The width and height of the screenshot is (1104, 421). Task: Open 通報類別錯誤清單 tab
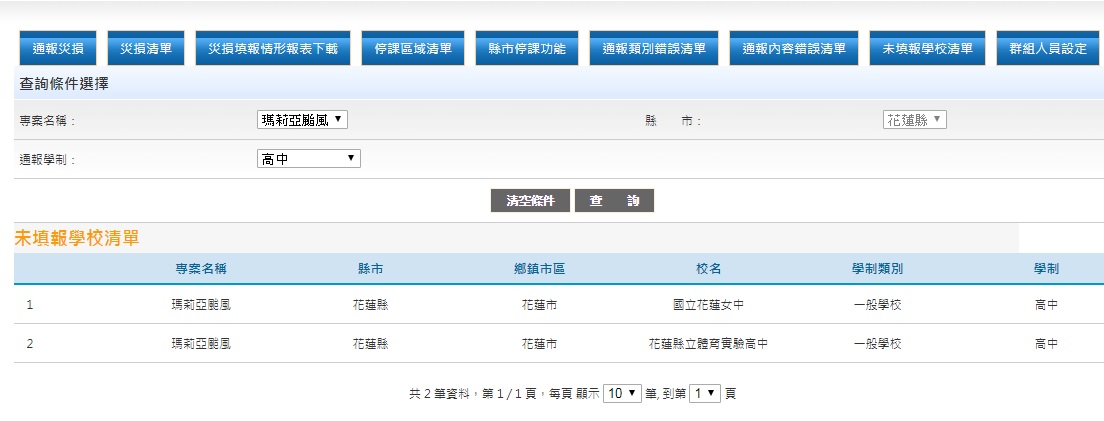[654, 48]
